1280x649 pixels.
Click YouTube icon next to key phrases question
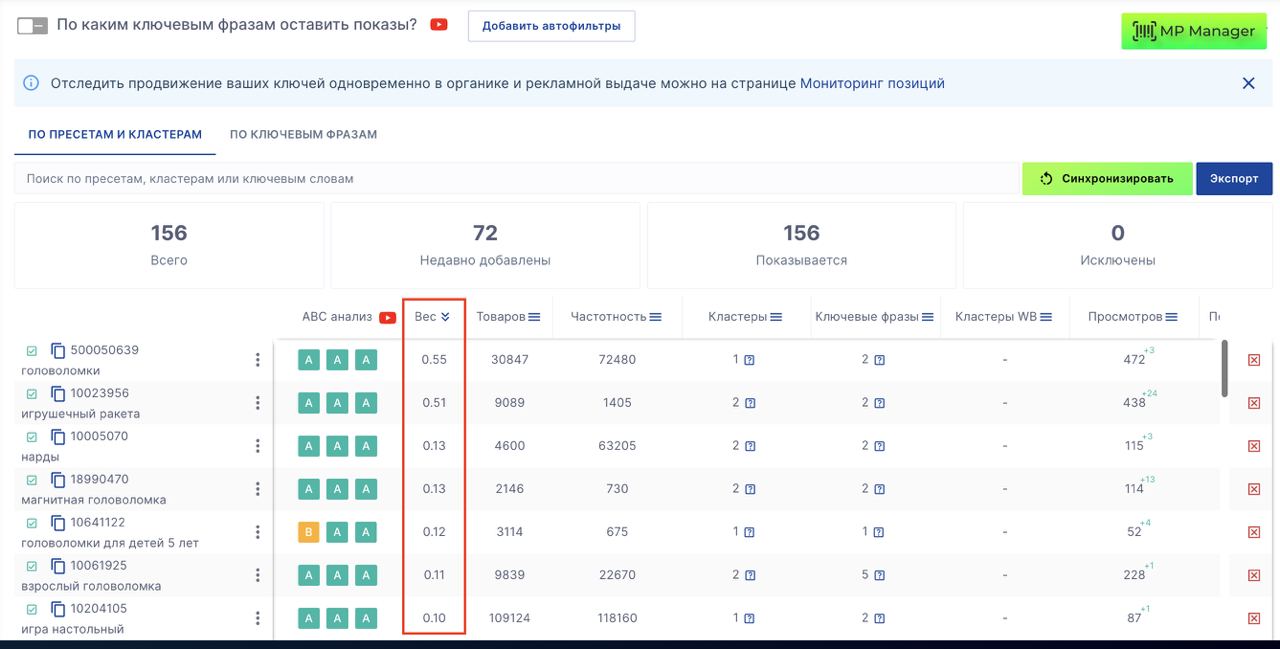pos(439,25)
